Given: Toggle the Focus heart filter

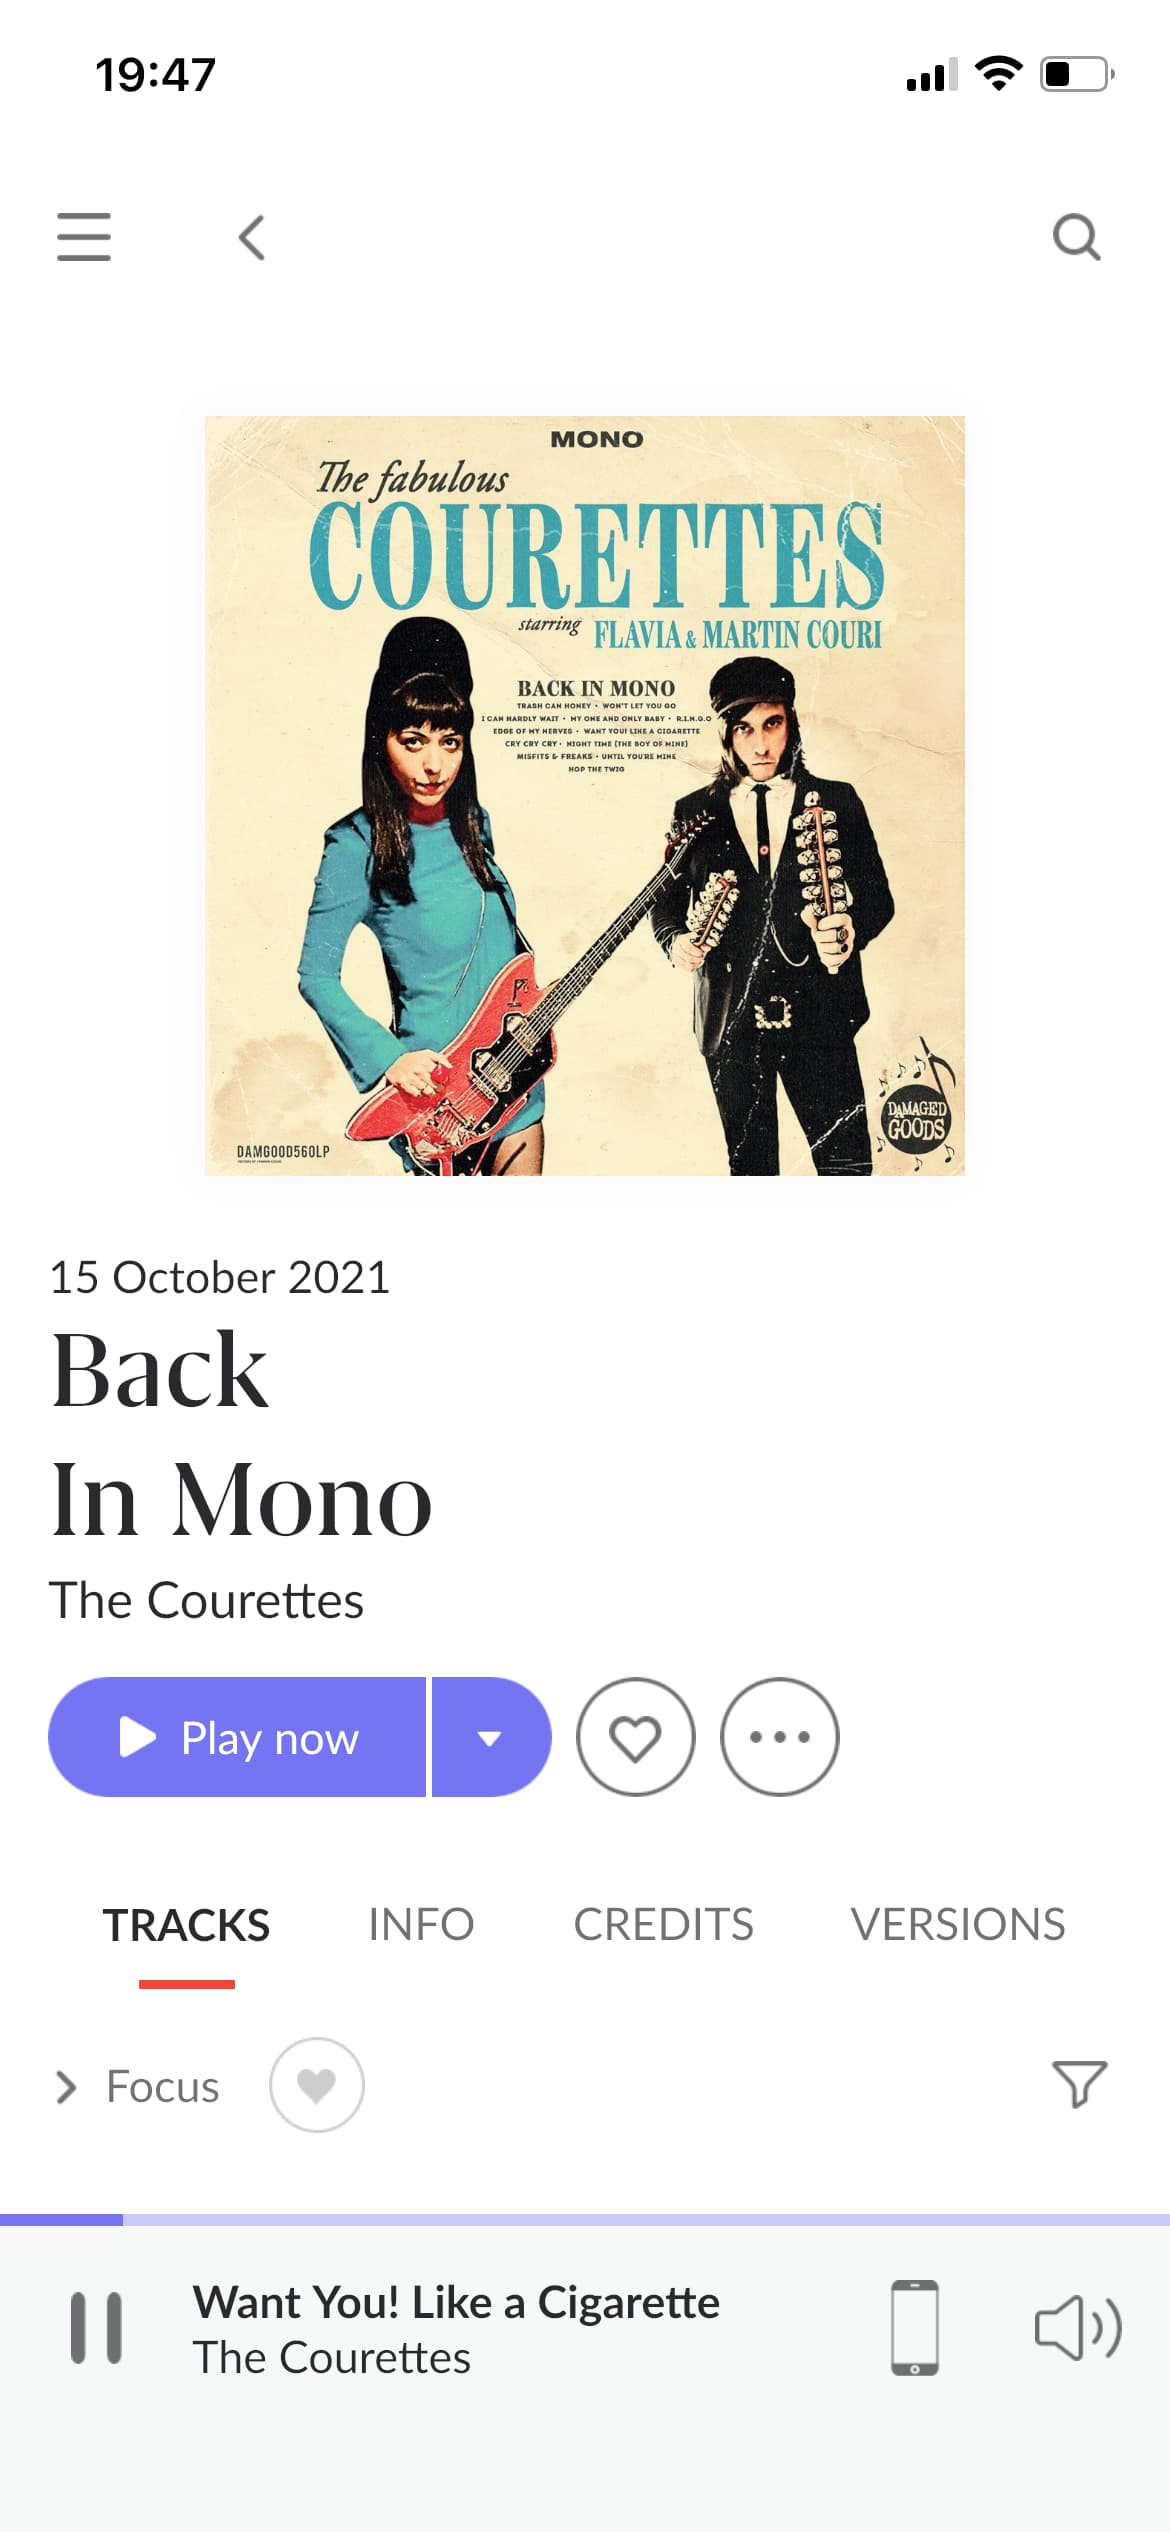Looking at the screenshot, I should pyautogui.click(x=317, y=2085).
